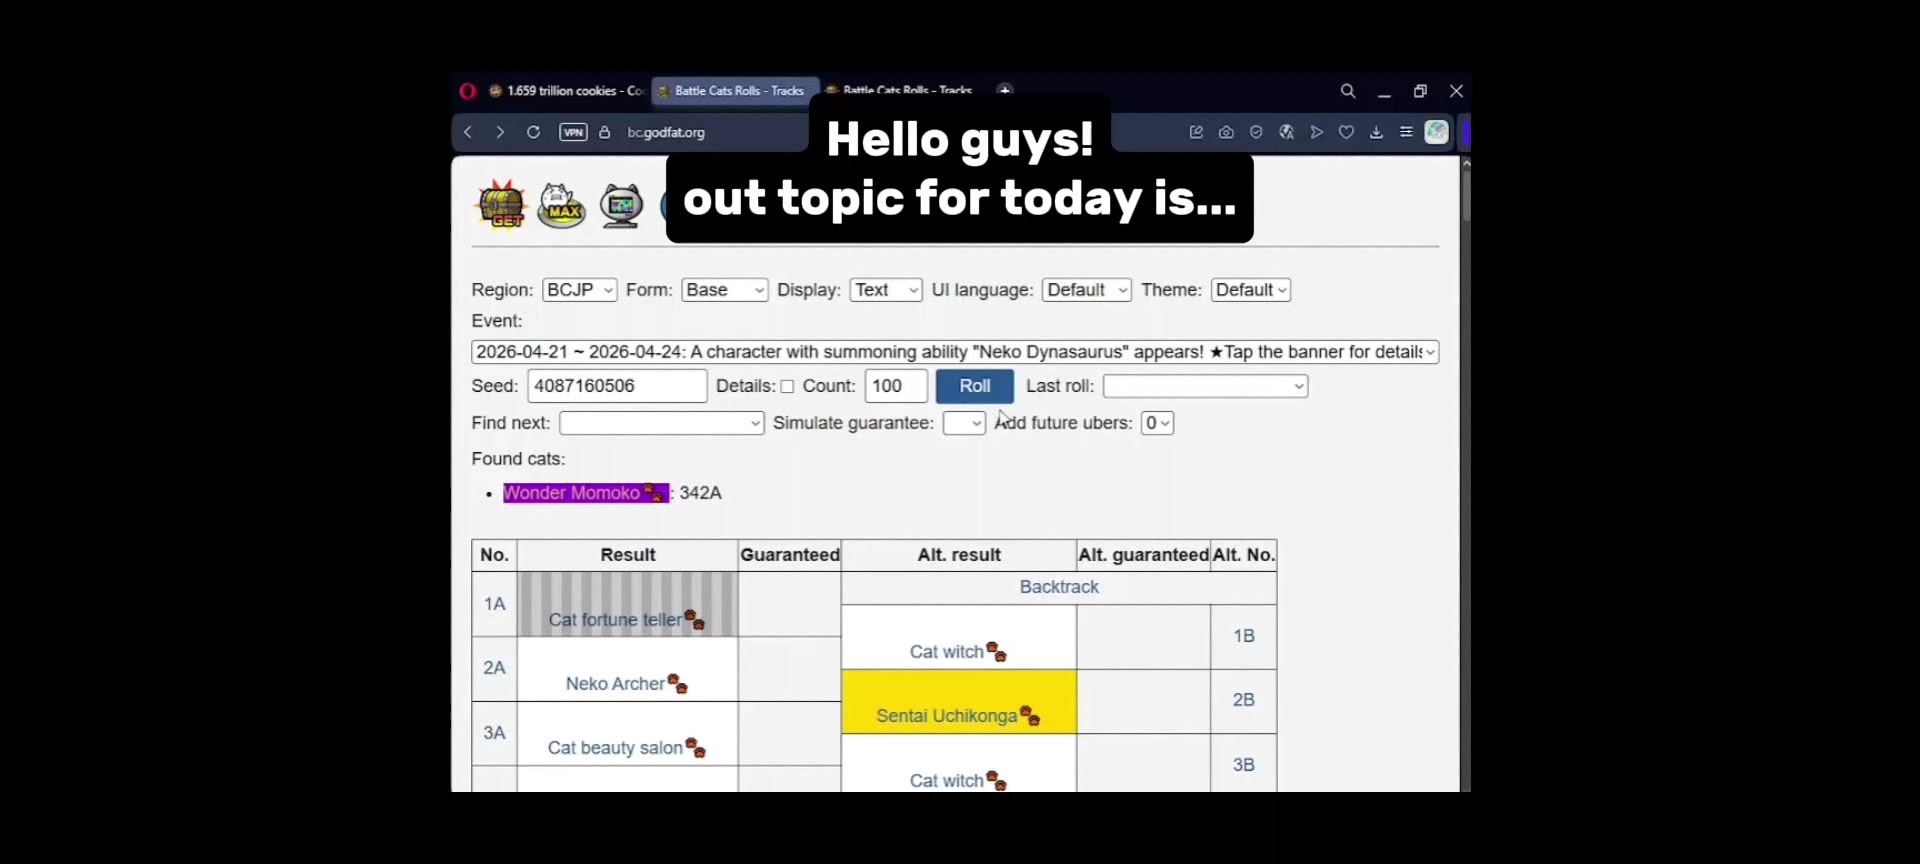The image size is (1920, 864).
Task: Switch to the trillion cookies tab
Action: pyautogui.click(x=566, y=91)
